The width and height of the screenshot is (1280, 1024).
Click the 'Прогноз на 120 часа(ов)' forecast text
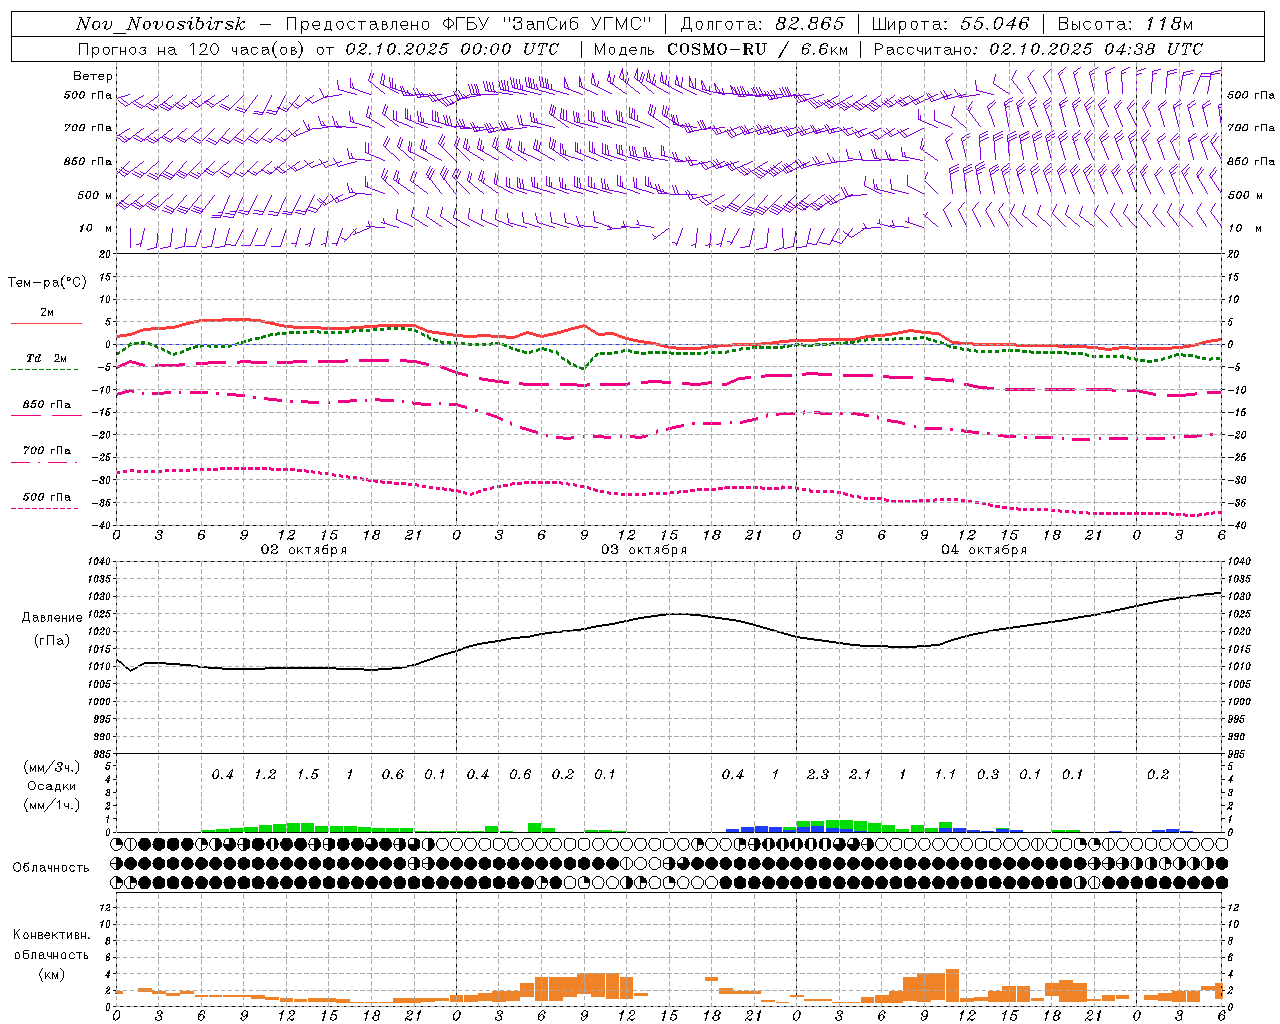click(192, 49)
